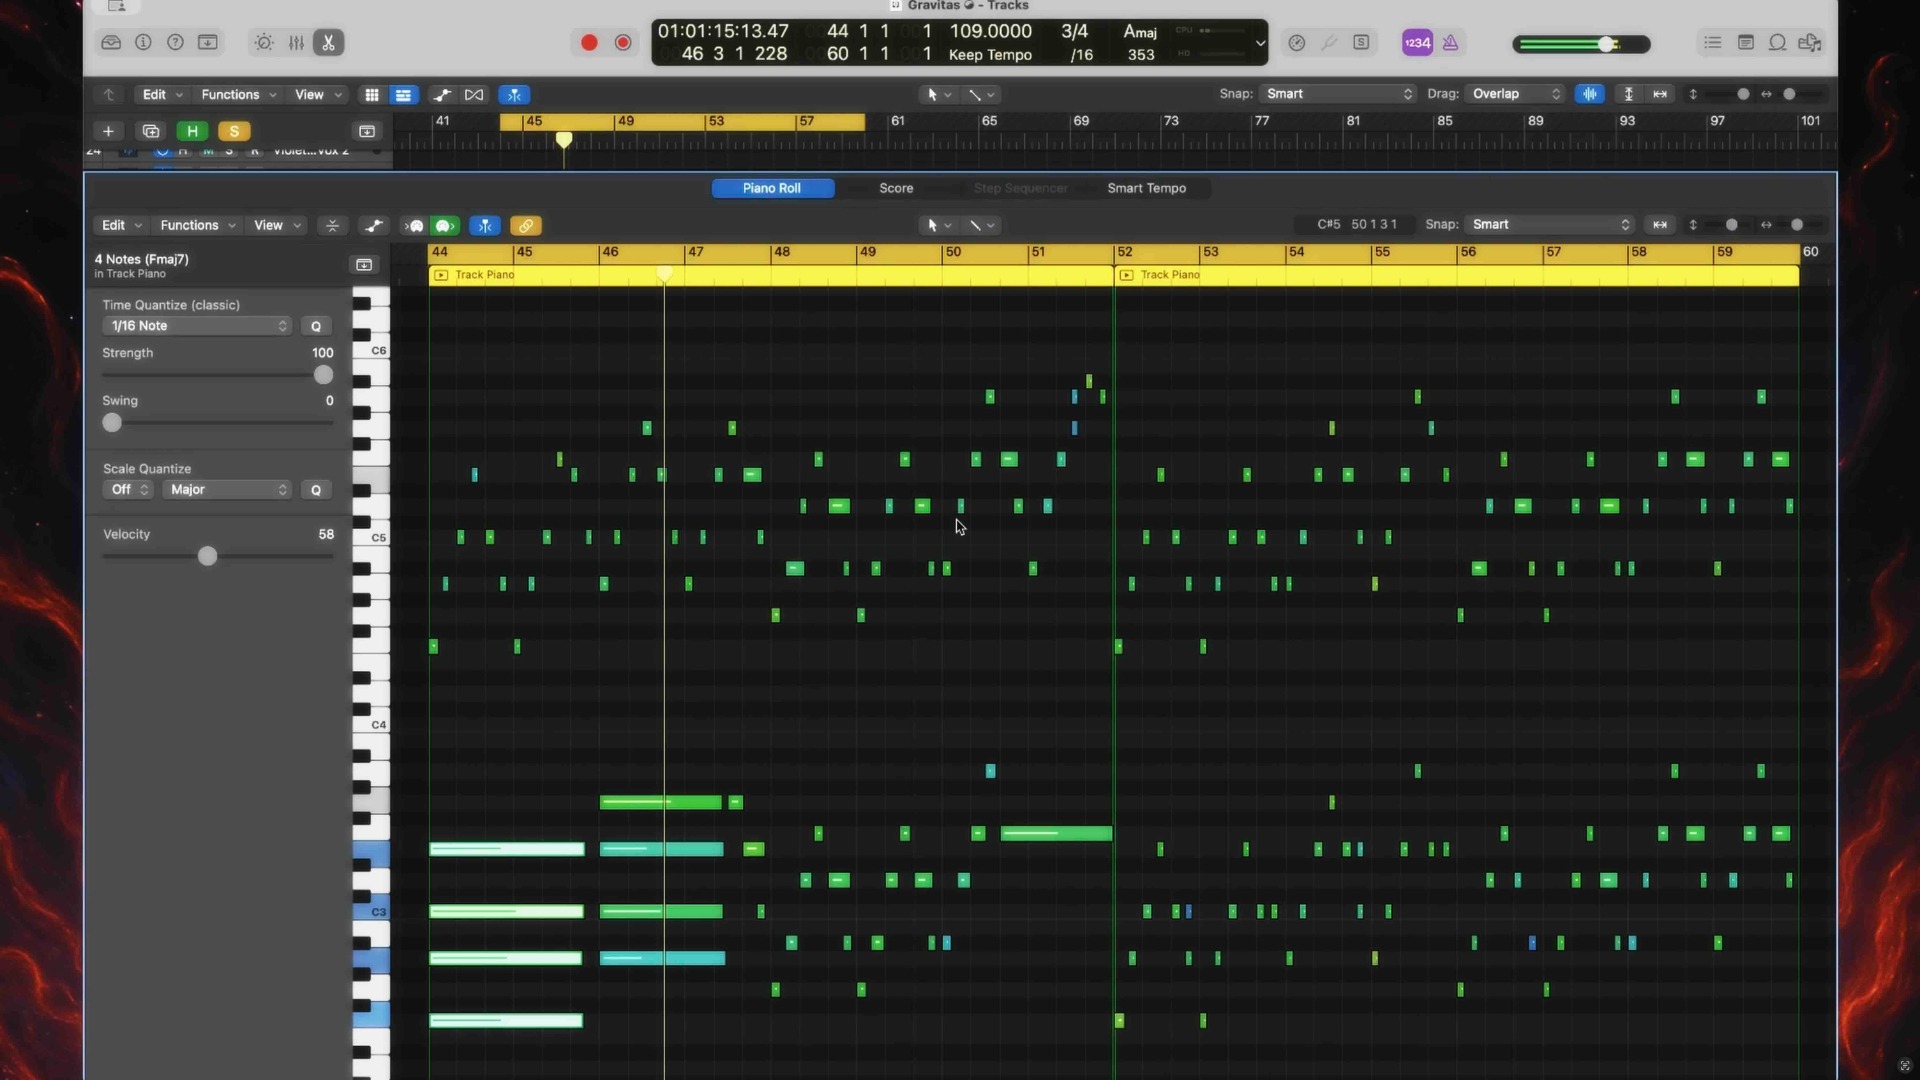
Task: Switch to the Score tab
Action: 896,188
